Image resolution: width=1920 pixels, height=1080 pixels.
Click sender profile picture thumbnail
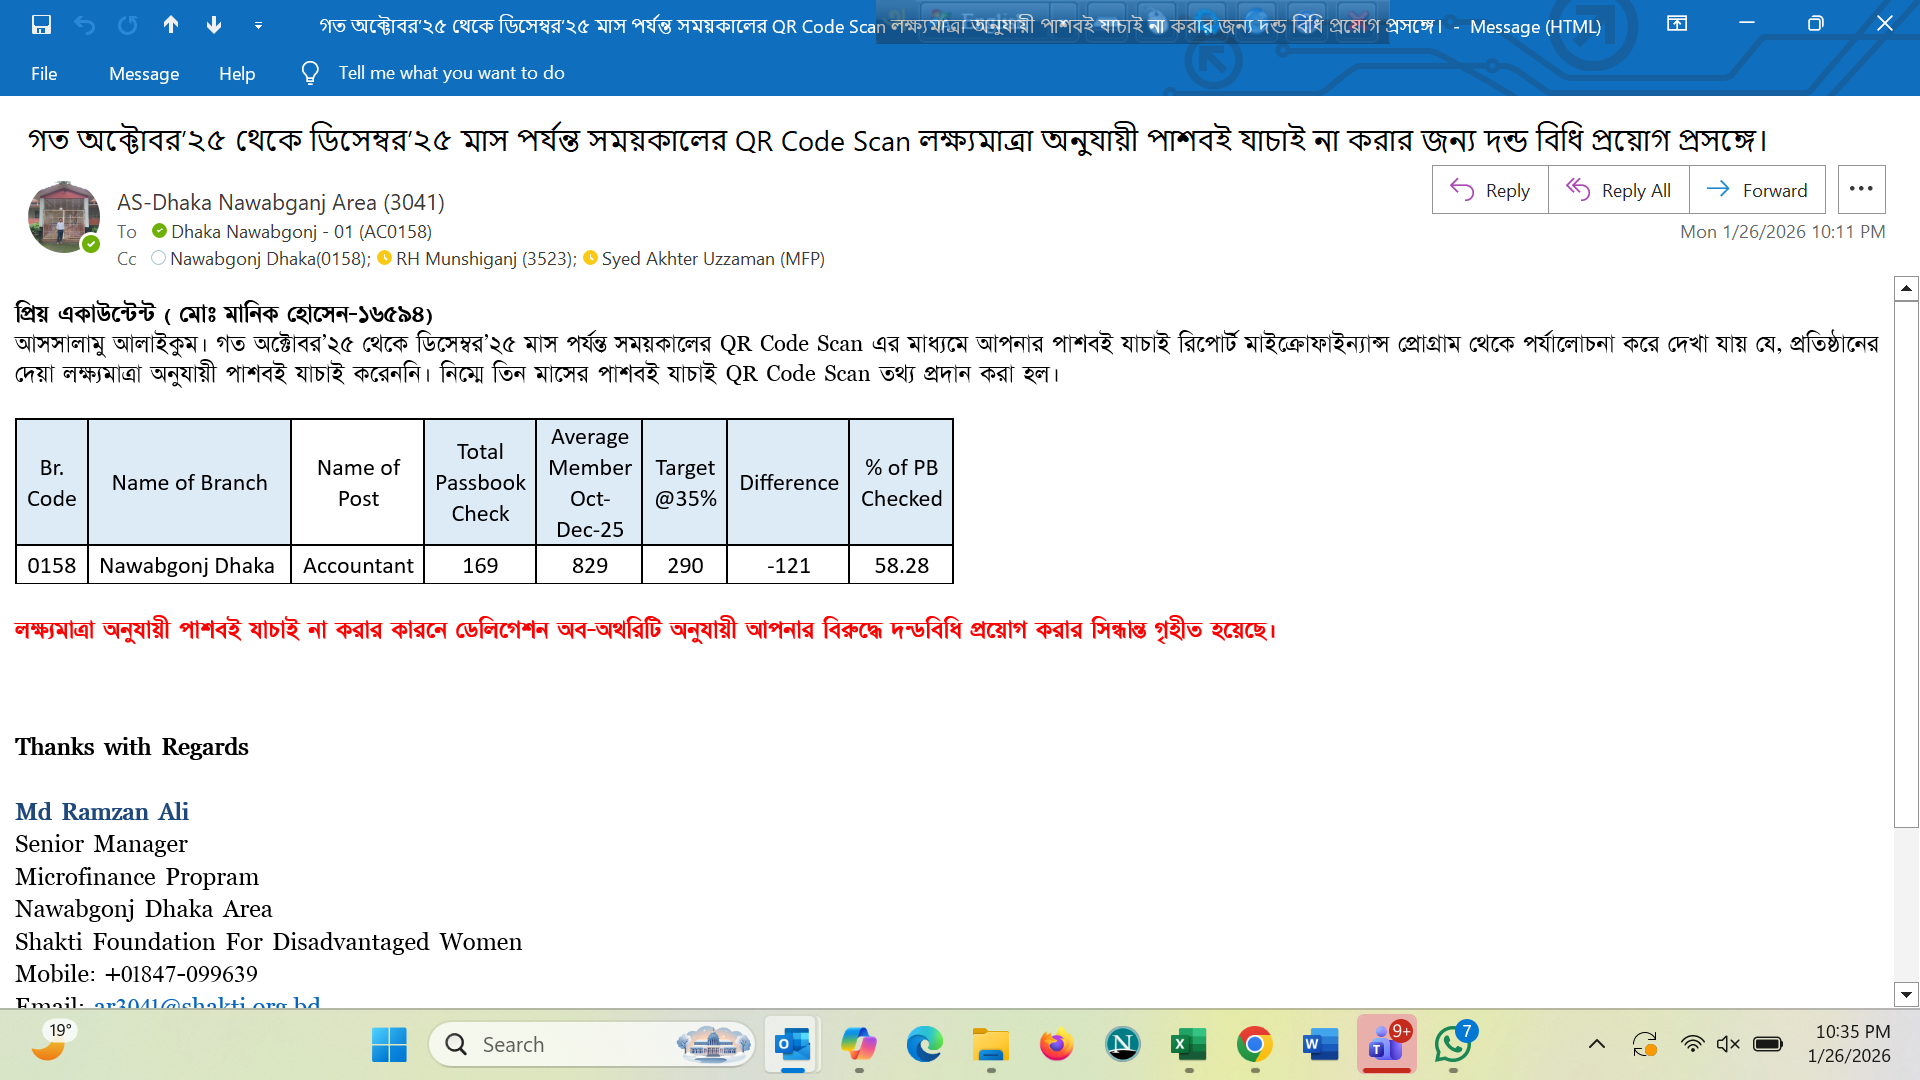(x=63, y=216)
